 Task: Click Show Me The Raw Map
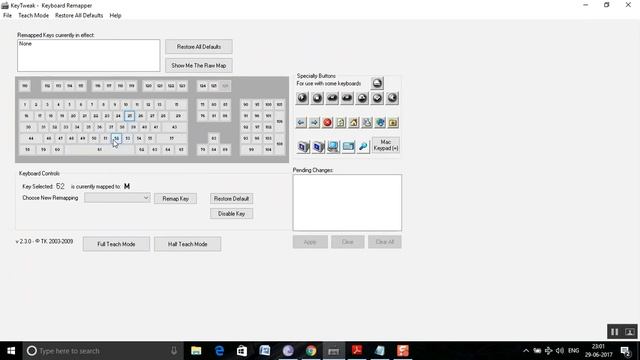pos(199,65)
